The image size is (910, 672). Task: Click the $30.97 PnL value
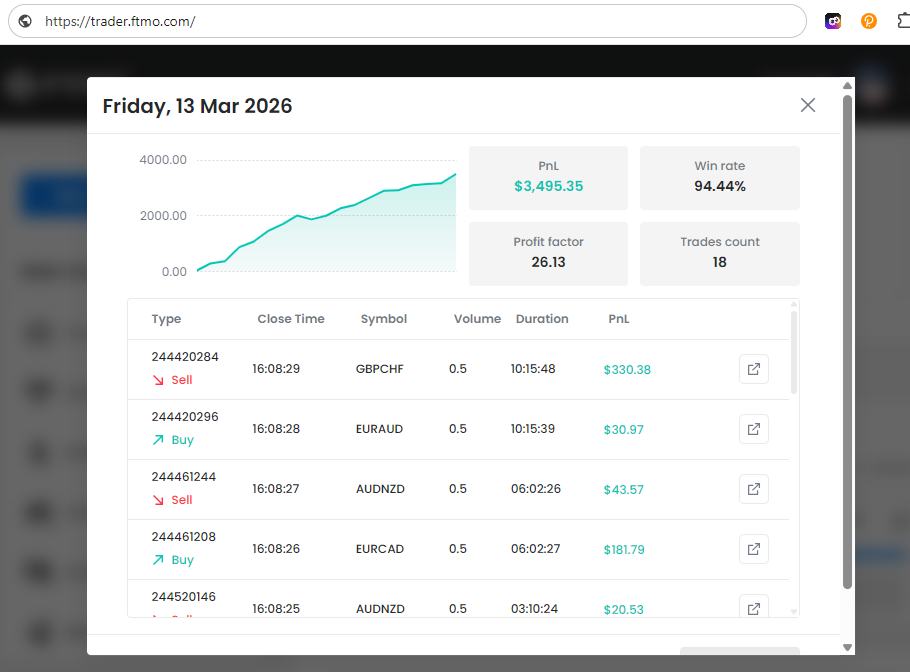click(x=623, y=429)
